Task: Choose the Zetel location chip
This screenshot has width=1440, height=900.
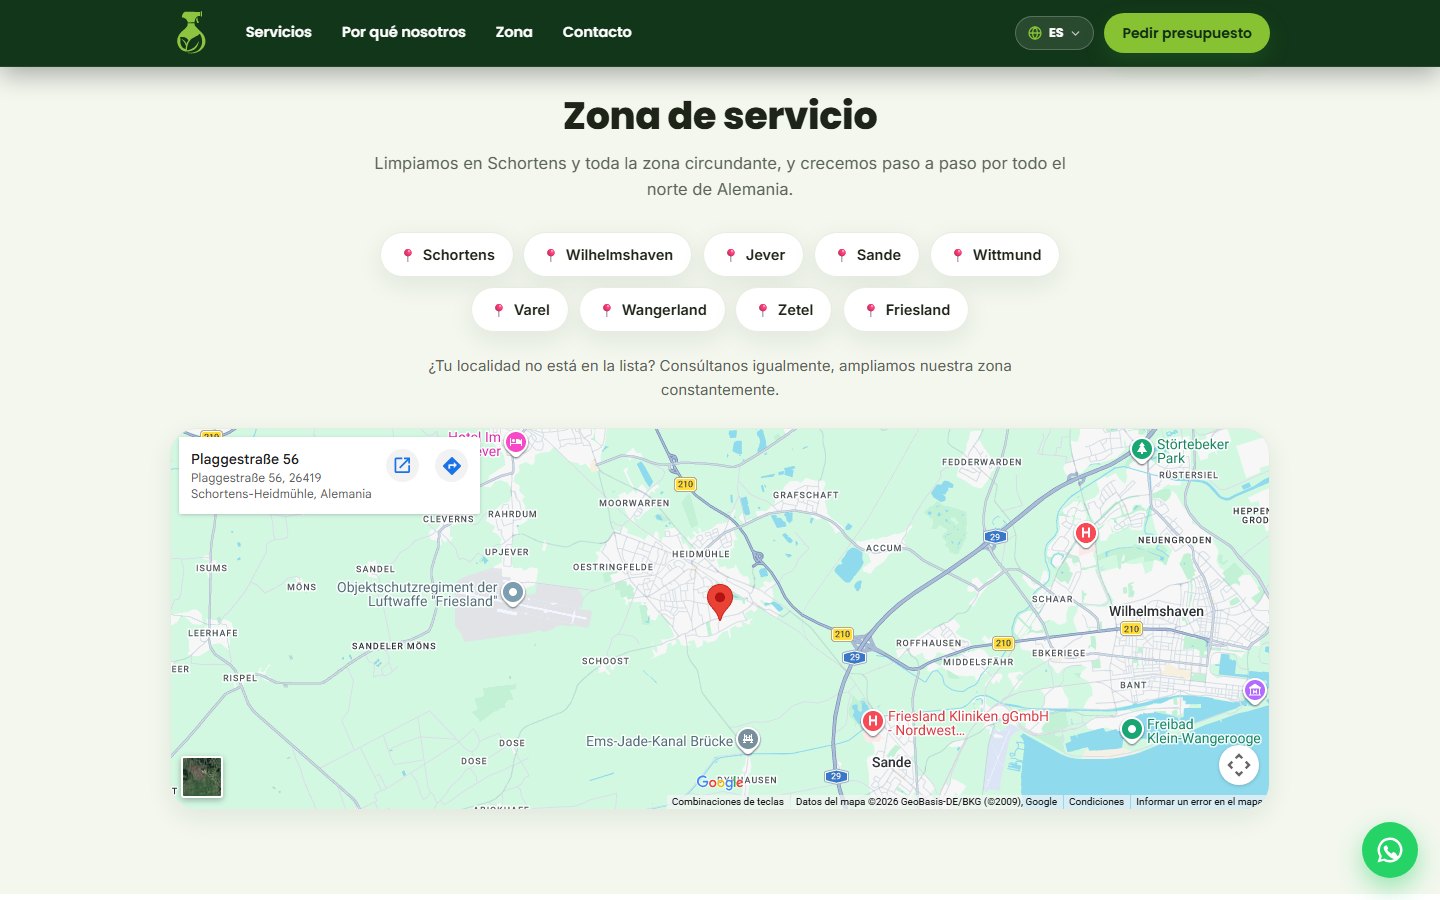Action: point(784,310)
